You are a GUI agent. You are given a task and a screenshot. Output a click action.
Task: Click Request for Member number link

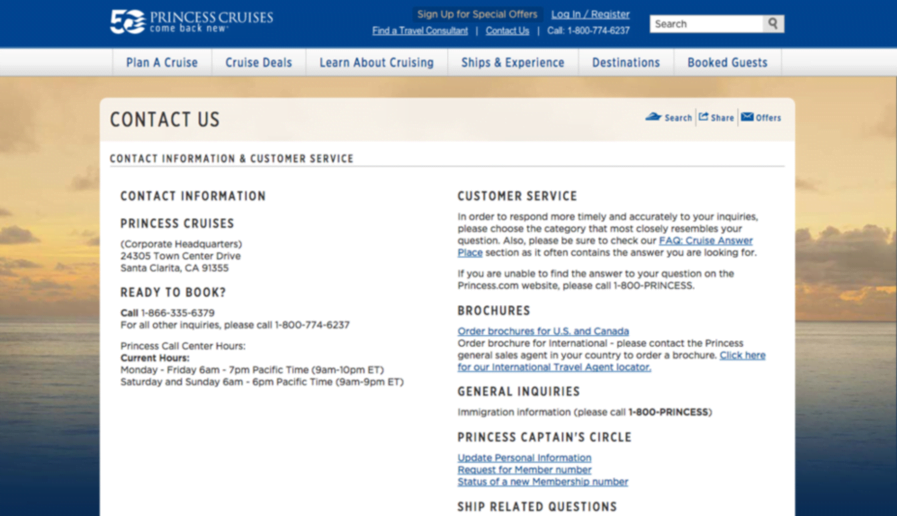click(x=524, y=470)
